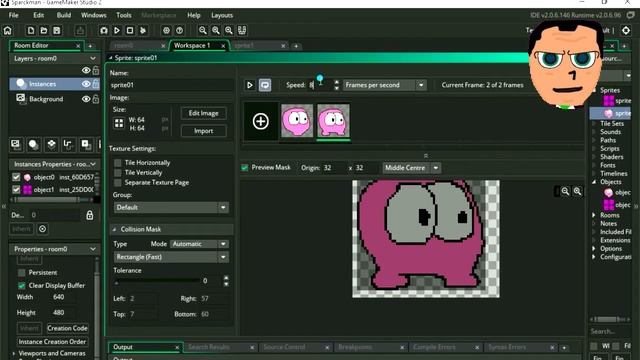Click Edit Image button
This screenshot has height=360, width=640.
203,113
